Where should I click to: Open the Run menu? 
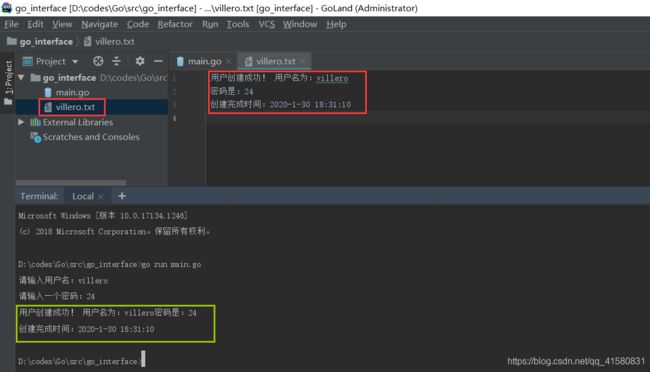[210, 24]
